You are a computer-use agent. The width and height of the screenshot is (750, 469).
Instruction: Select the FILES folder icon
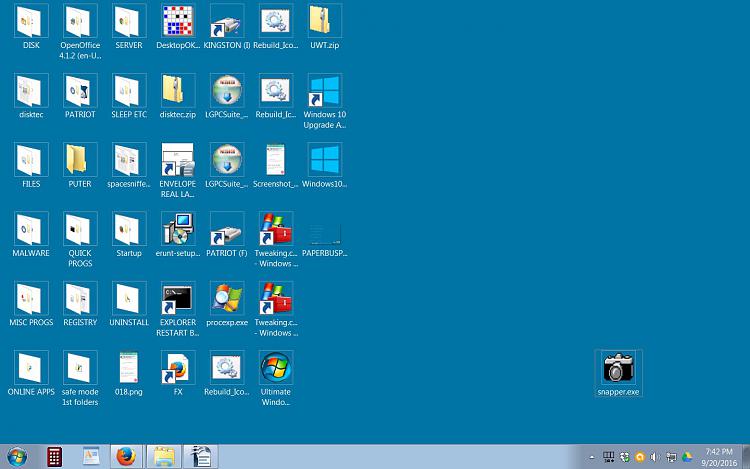31,160
